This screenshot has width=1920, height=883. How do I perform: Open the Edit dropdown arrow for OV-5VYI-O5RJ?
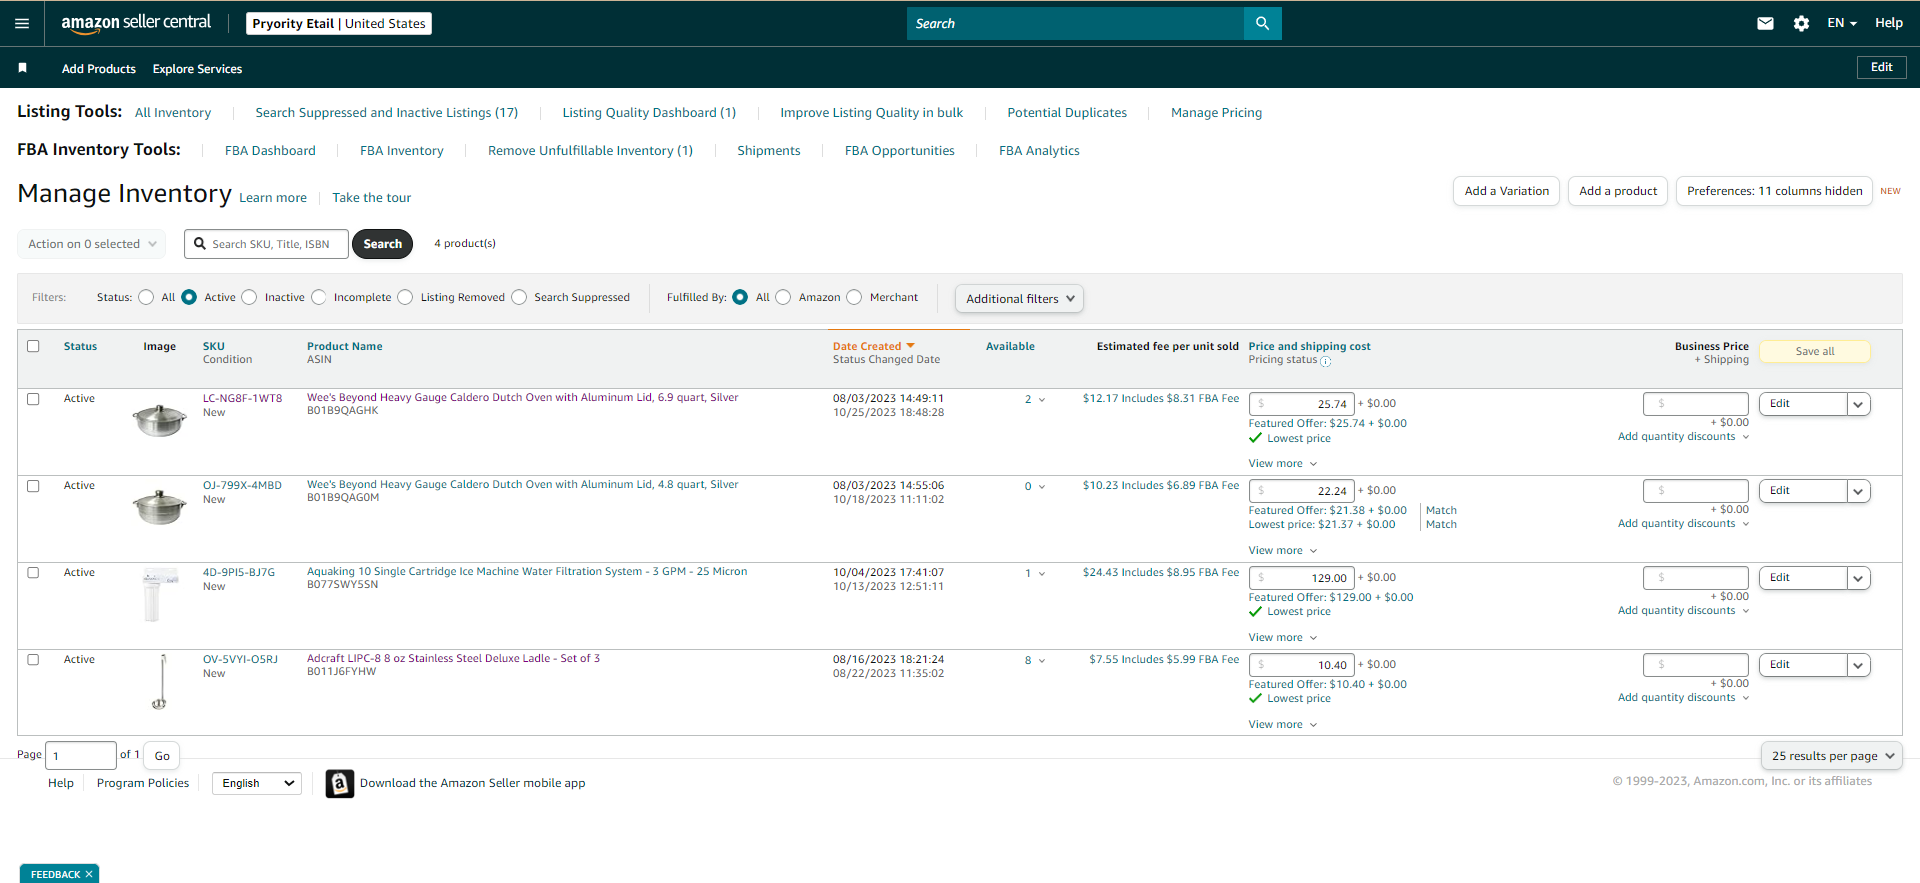tap(1858, 665)
